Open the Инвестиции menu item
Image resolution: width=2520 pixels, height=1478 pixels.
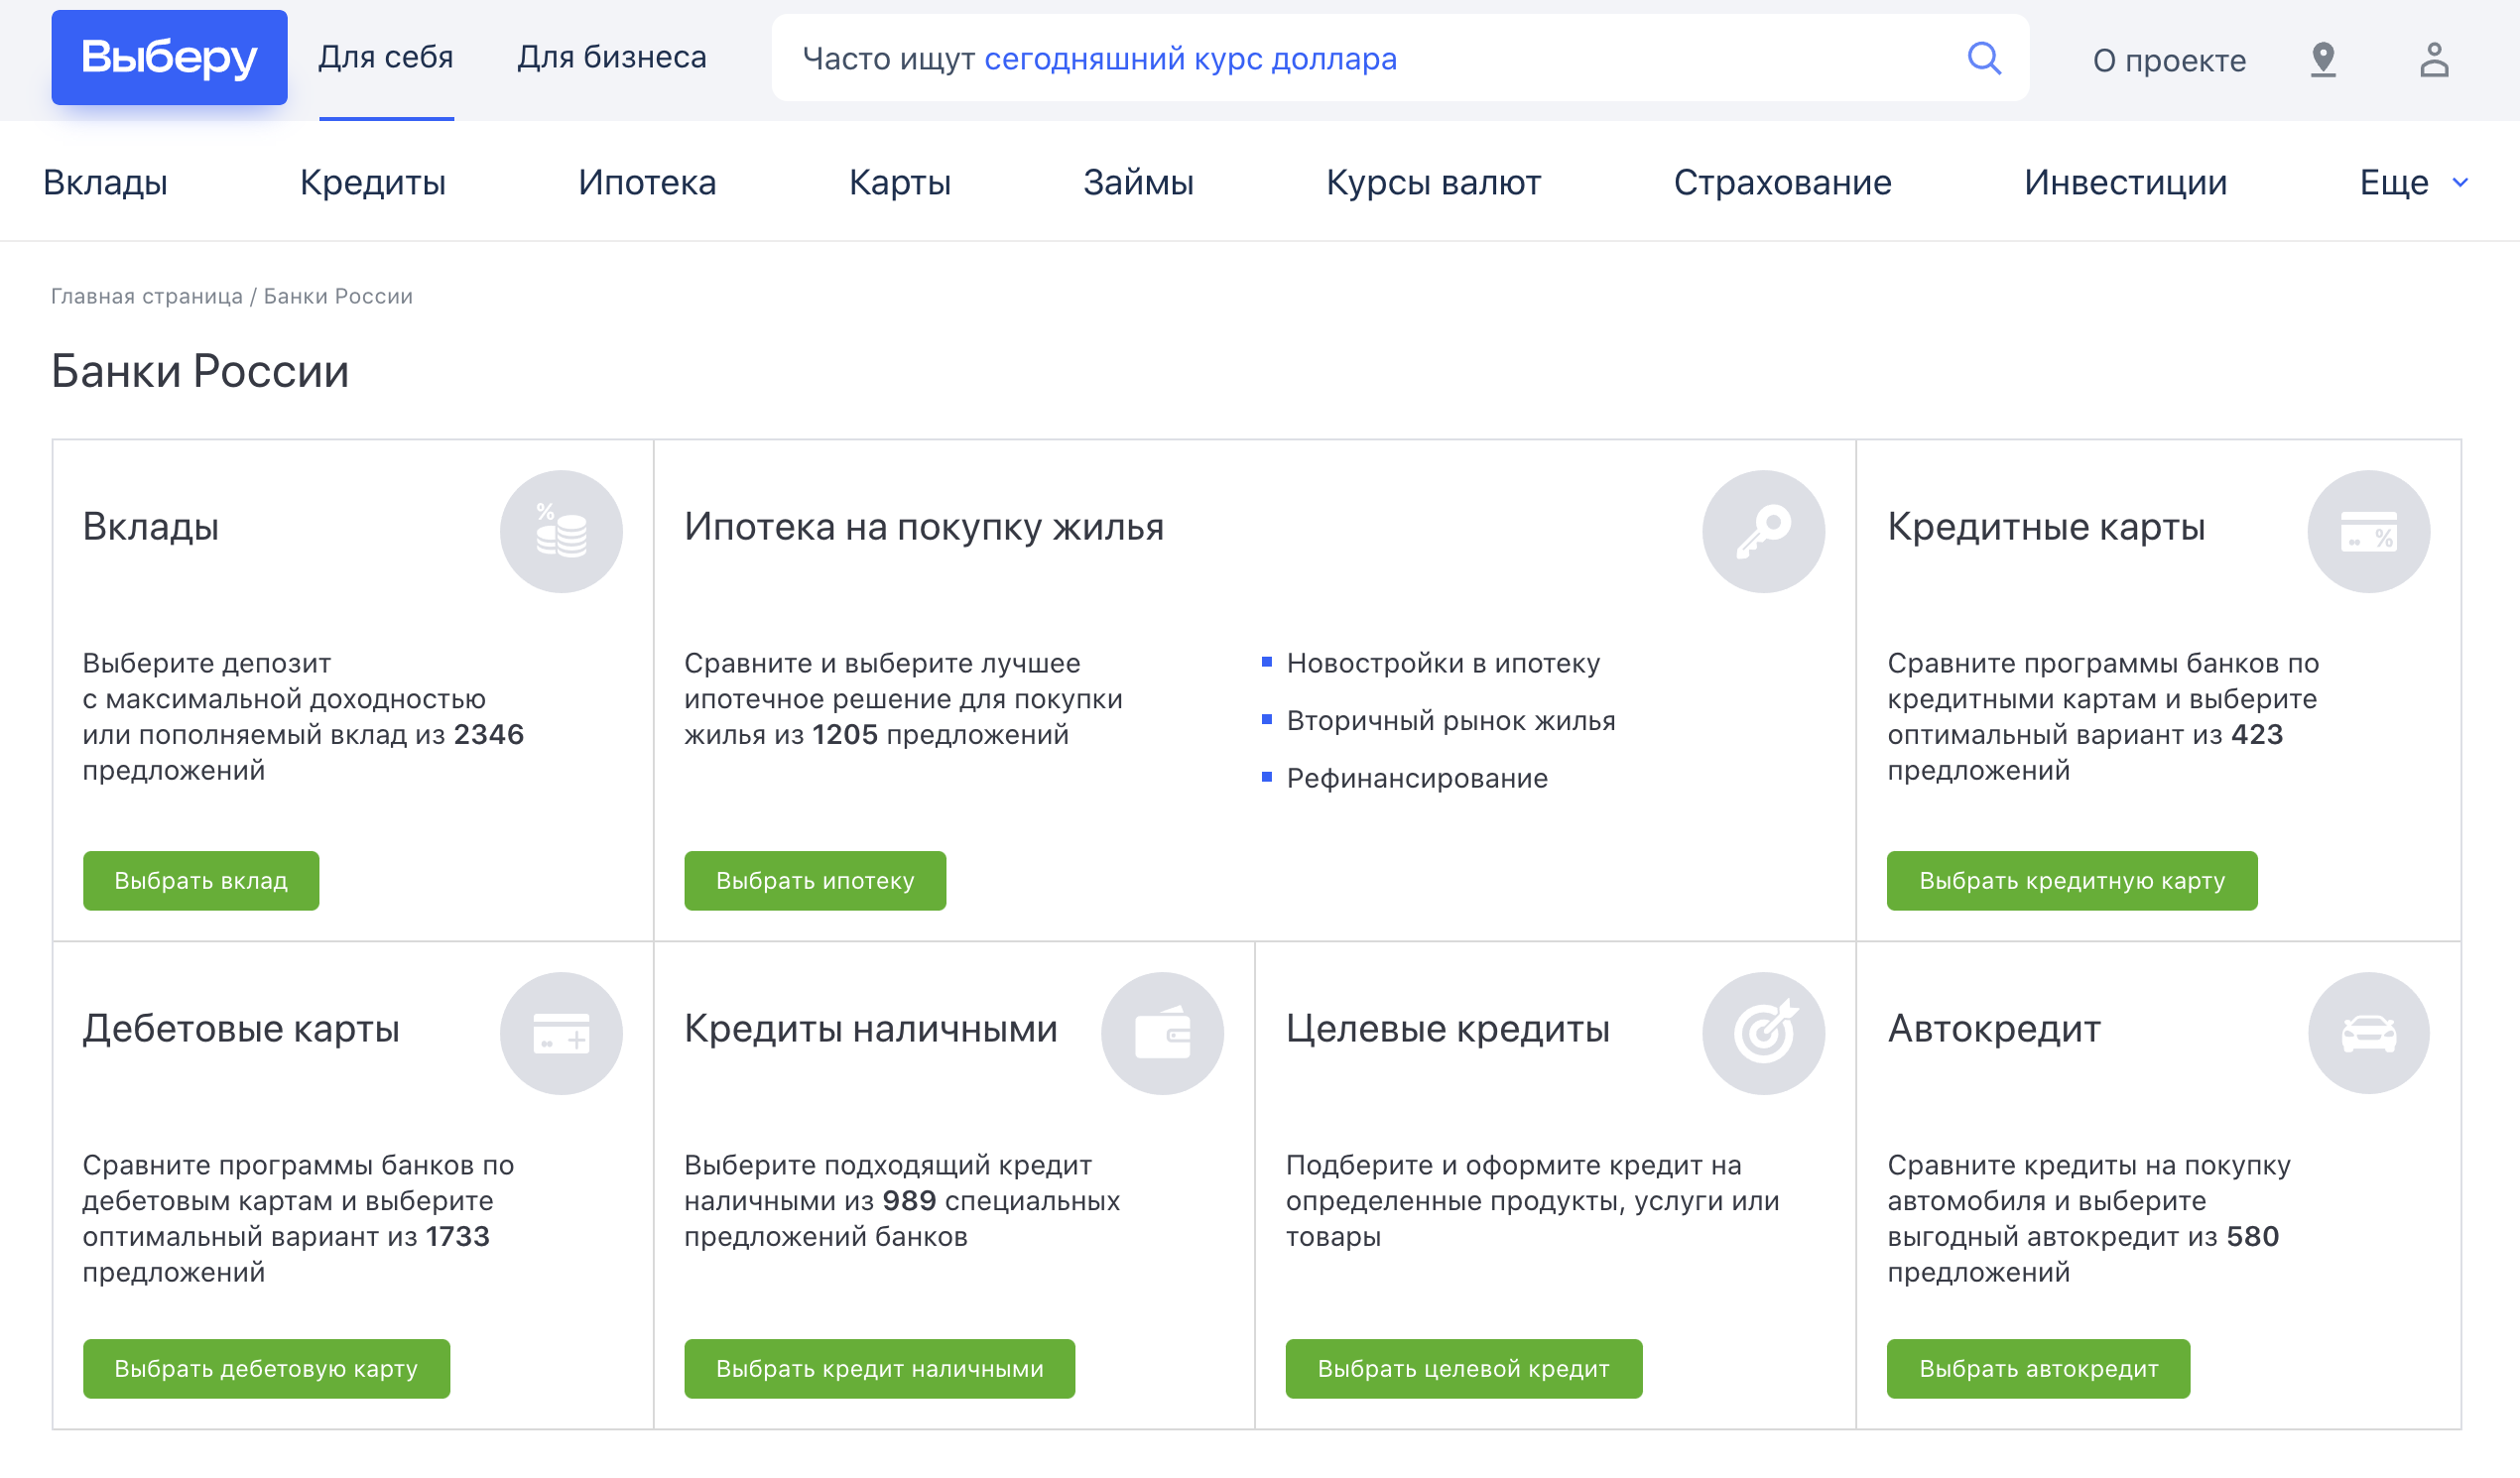(x=2124, y=182)
